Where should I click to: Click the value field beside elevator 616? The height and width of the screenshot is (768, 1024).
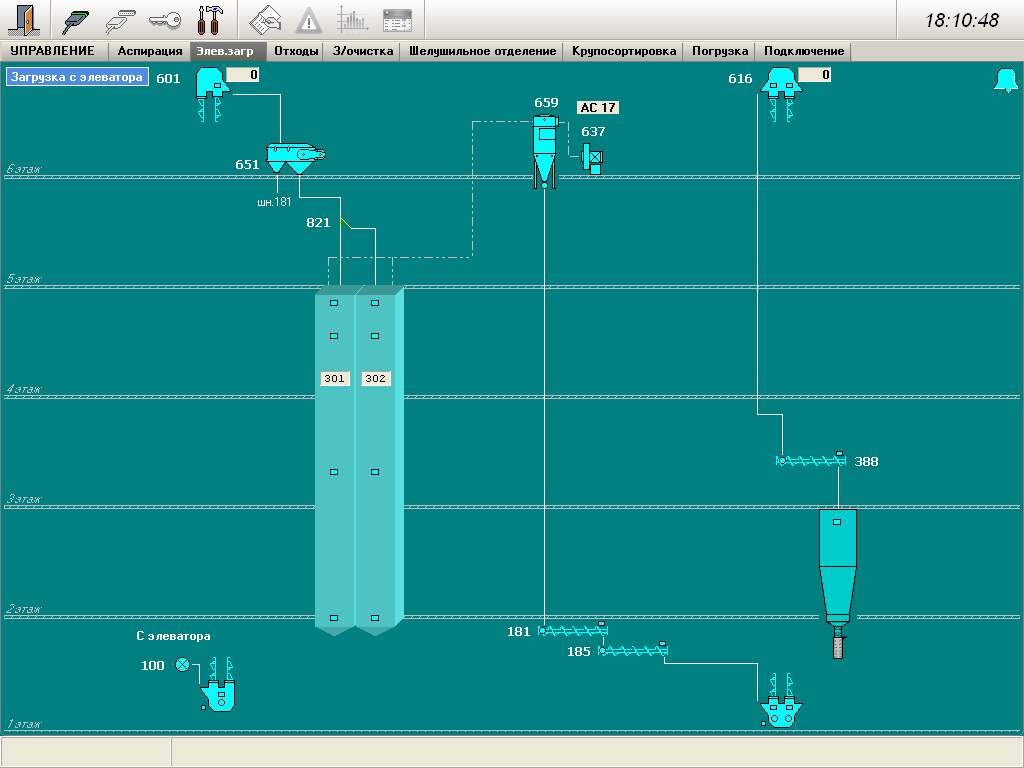tap(813, 75)
